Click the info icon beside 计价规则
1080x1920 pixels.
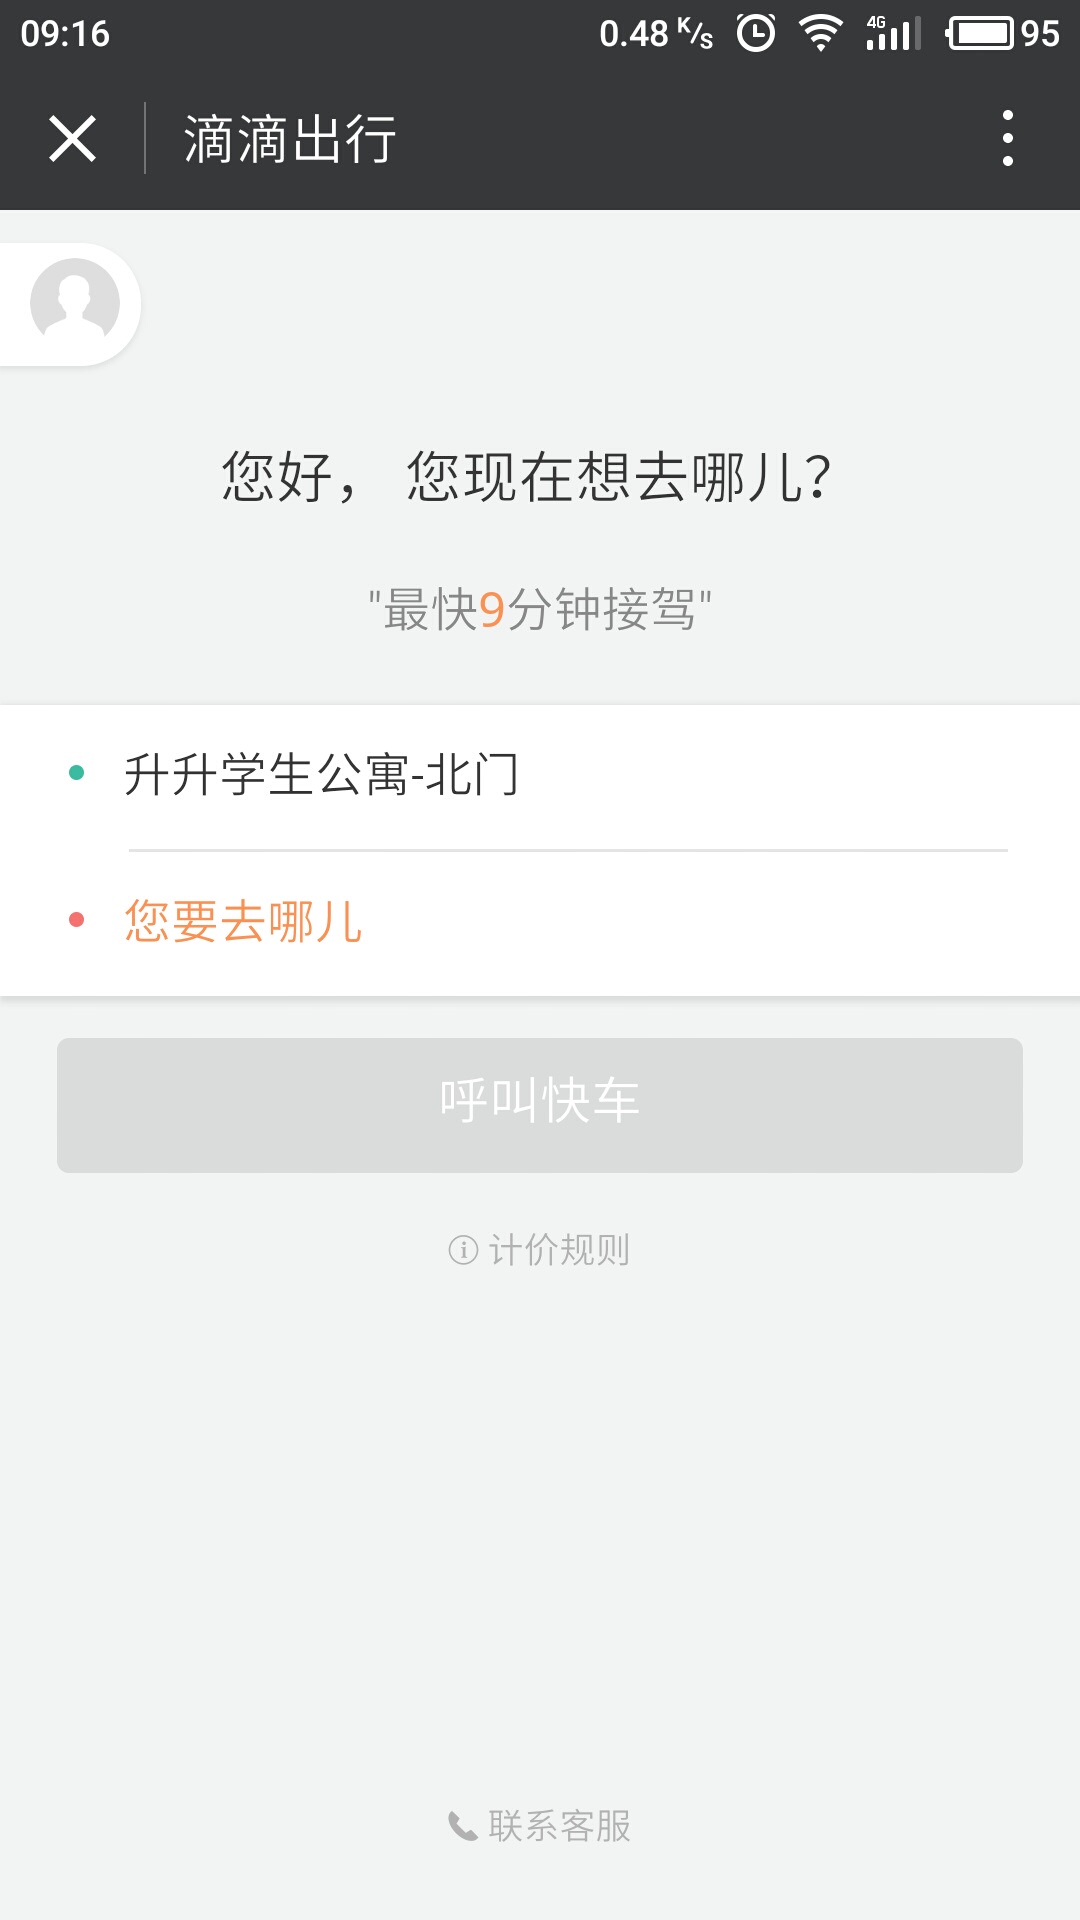(x=463, y=1250)
